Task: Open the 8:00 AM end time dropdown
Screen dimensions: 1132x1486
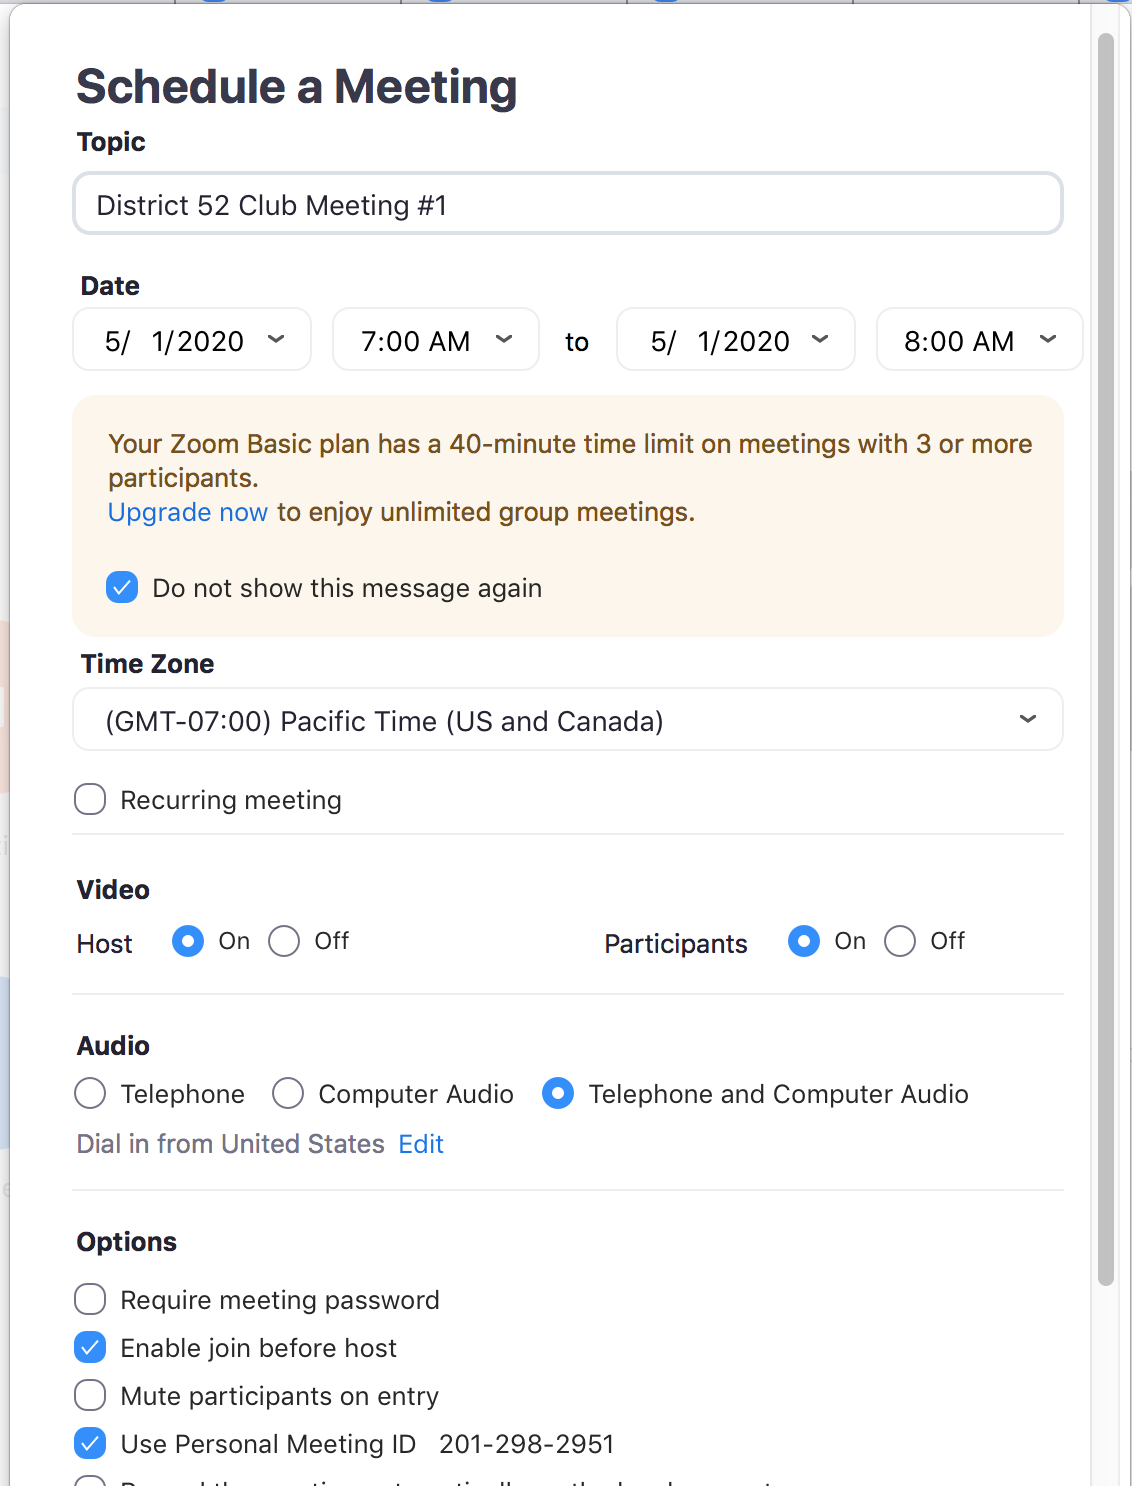Action: tap(979, 341)
